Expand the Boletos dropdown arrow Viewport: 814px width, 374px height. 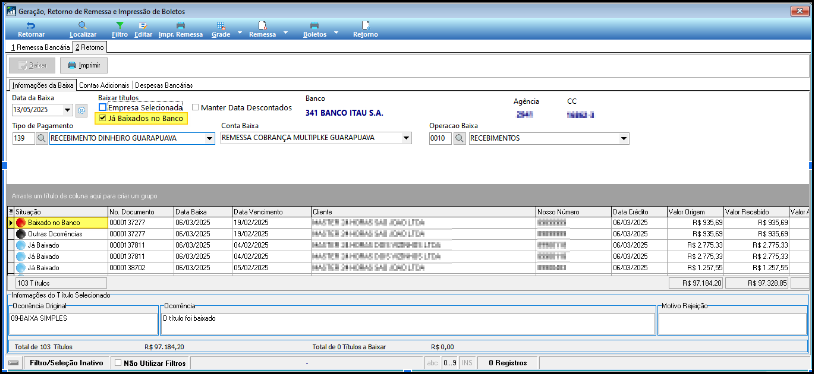coord(336,32)
